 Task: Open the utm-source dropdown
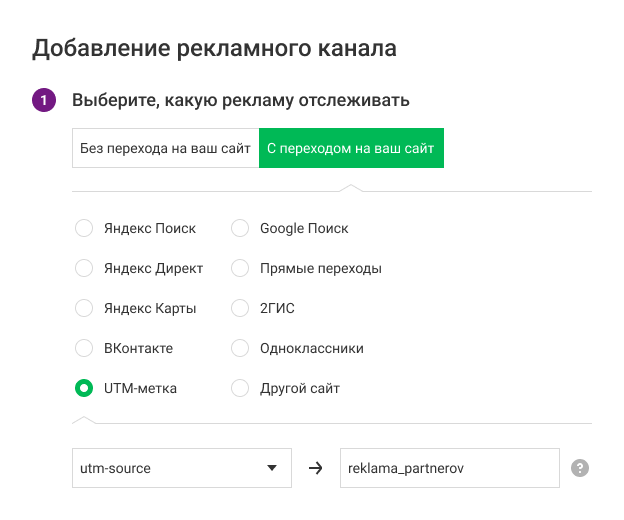[170, 468]
